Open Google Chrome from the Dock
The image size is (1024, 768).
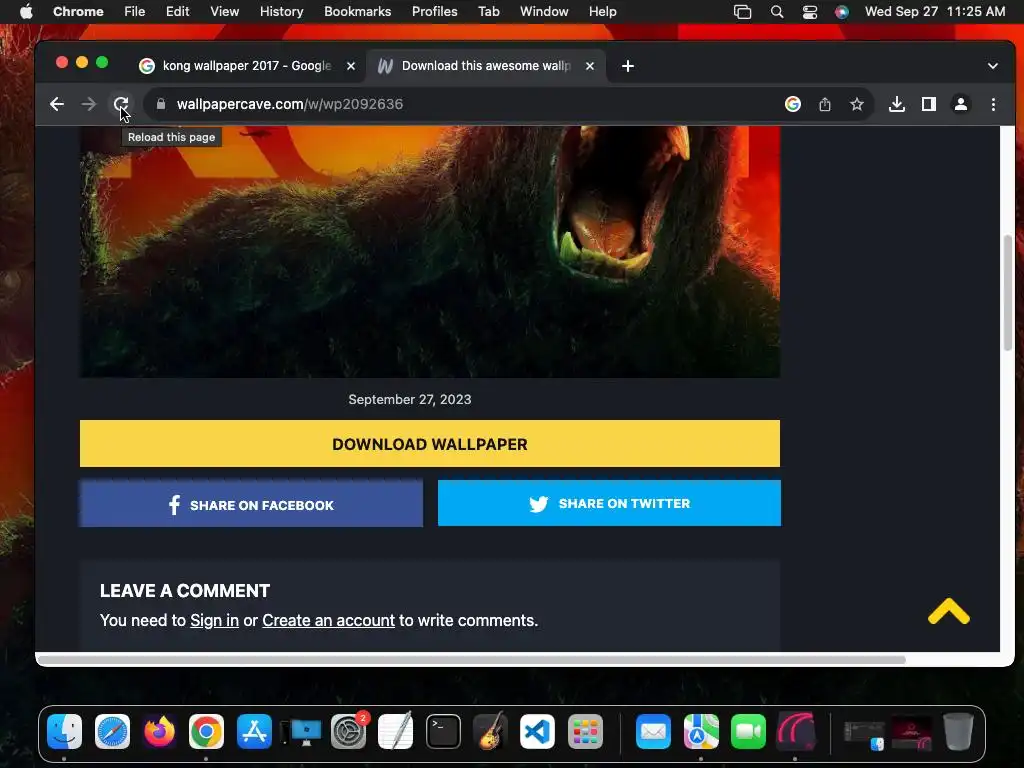click(x=206, y=731)
